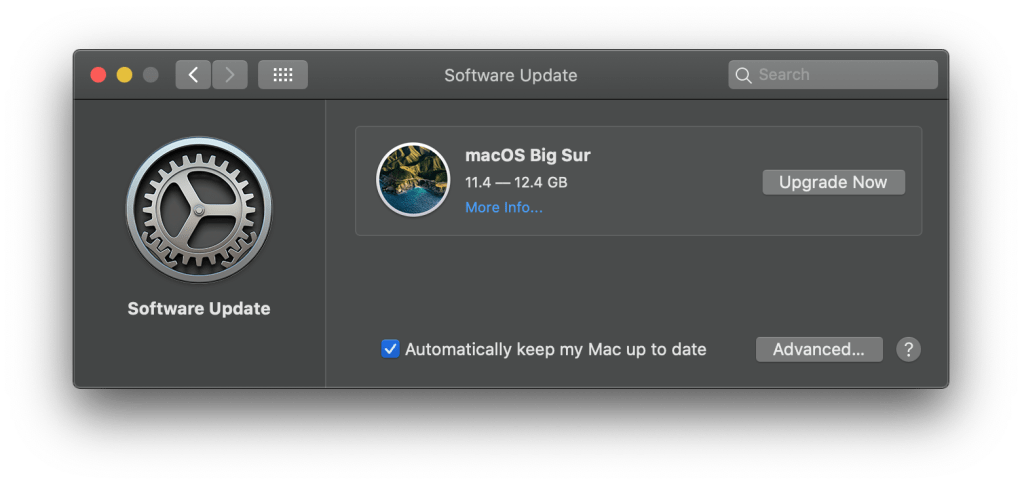Image resolution: width=1022 pixels, height=485 pixels.
Task: Click the forward arrow navigation button
Action: (230, 75)
